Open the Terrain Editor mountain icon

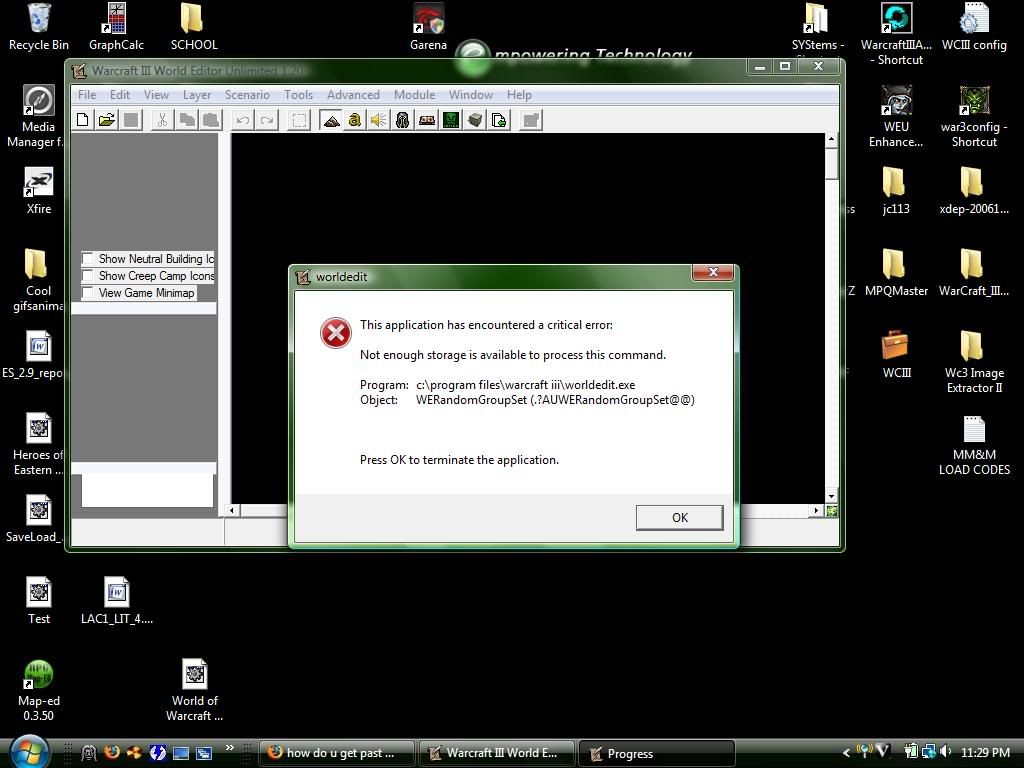pos(331,120)
